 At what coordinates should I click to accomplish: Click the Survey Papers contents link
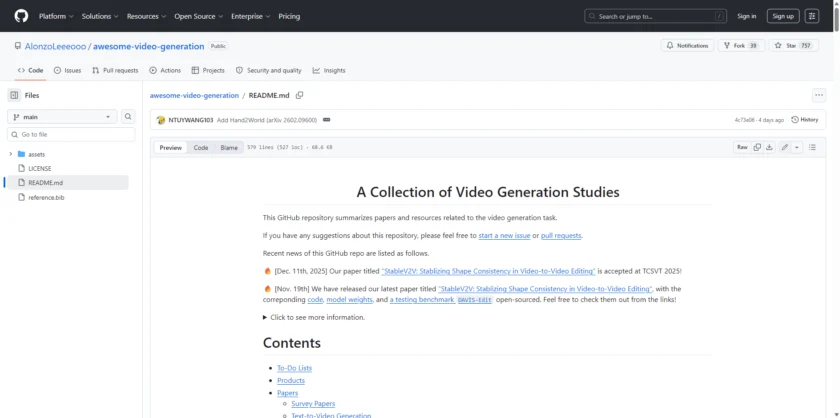pyautogui.click(x=313, y=404)
